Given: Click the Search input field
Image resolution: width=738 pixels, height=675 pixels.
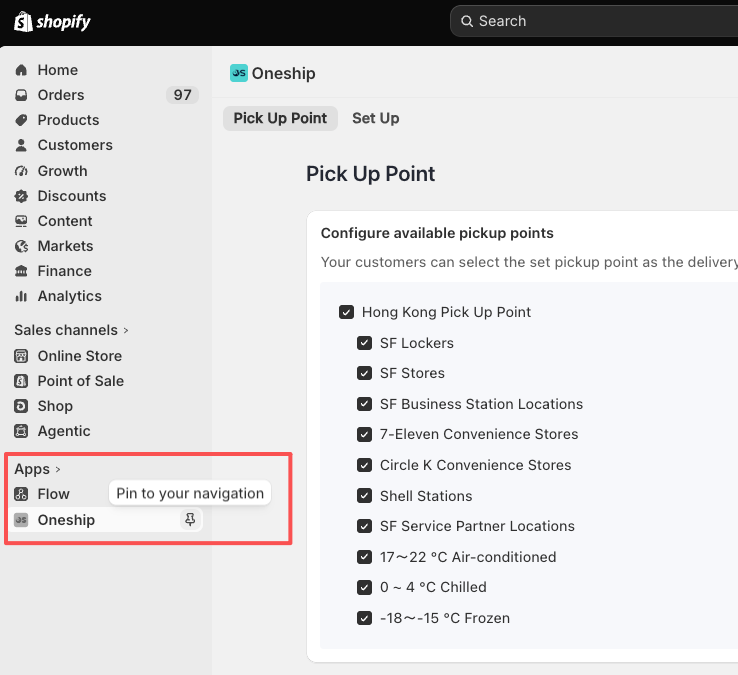Looking at the screenshot, I should click(594, 21).
